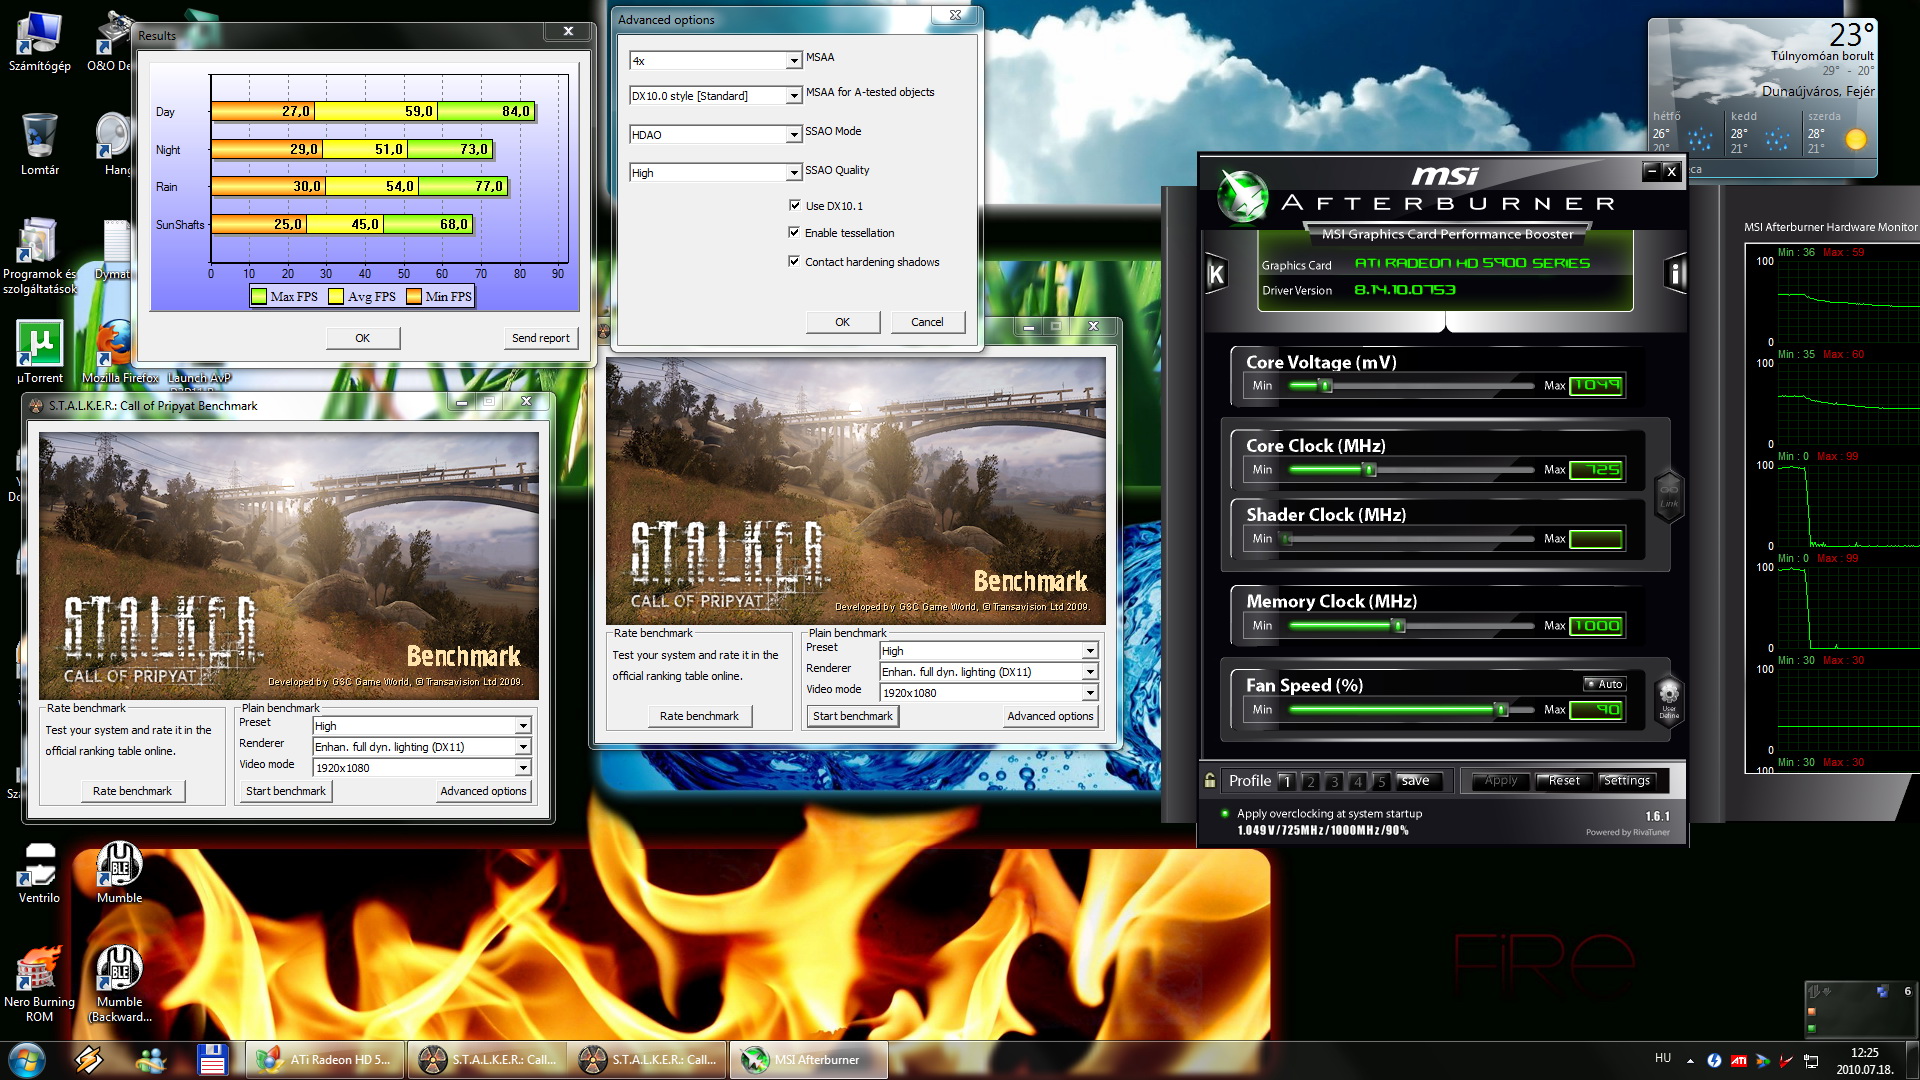This screenshot has height=1080, width=1920.
Task: Click the pinned floppy disk taskbar icon
Action: [x=212, y=1060]
